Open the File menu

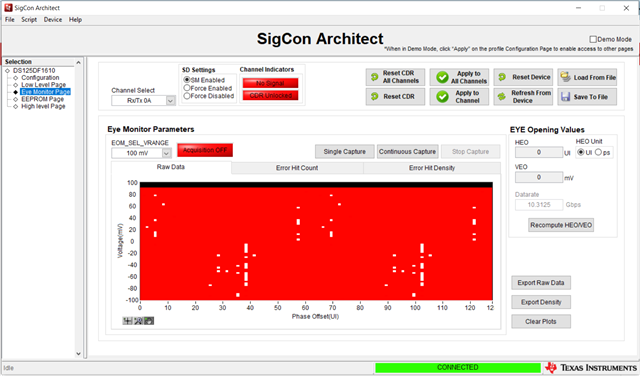point(10,20)
